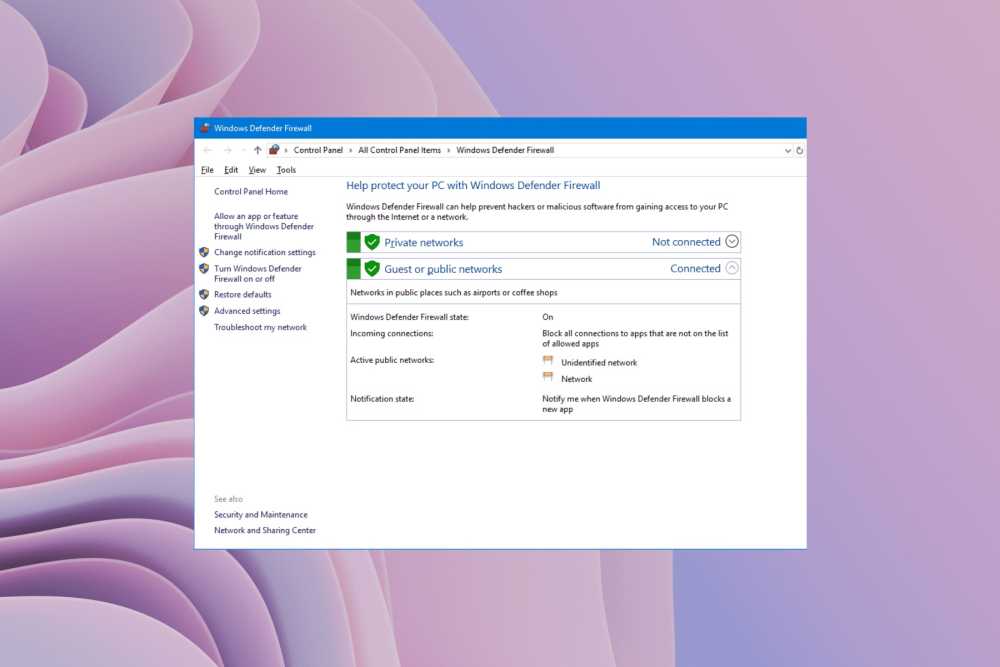This screenshot has width=1000, height=667.
Task: Collapse the Guest or public networks section
Action: pos(731,268)
